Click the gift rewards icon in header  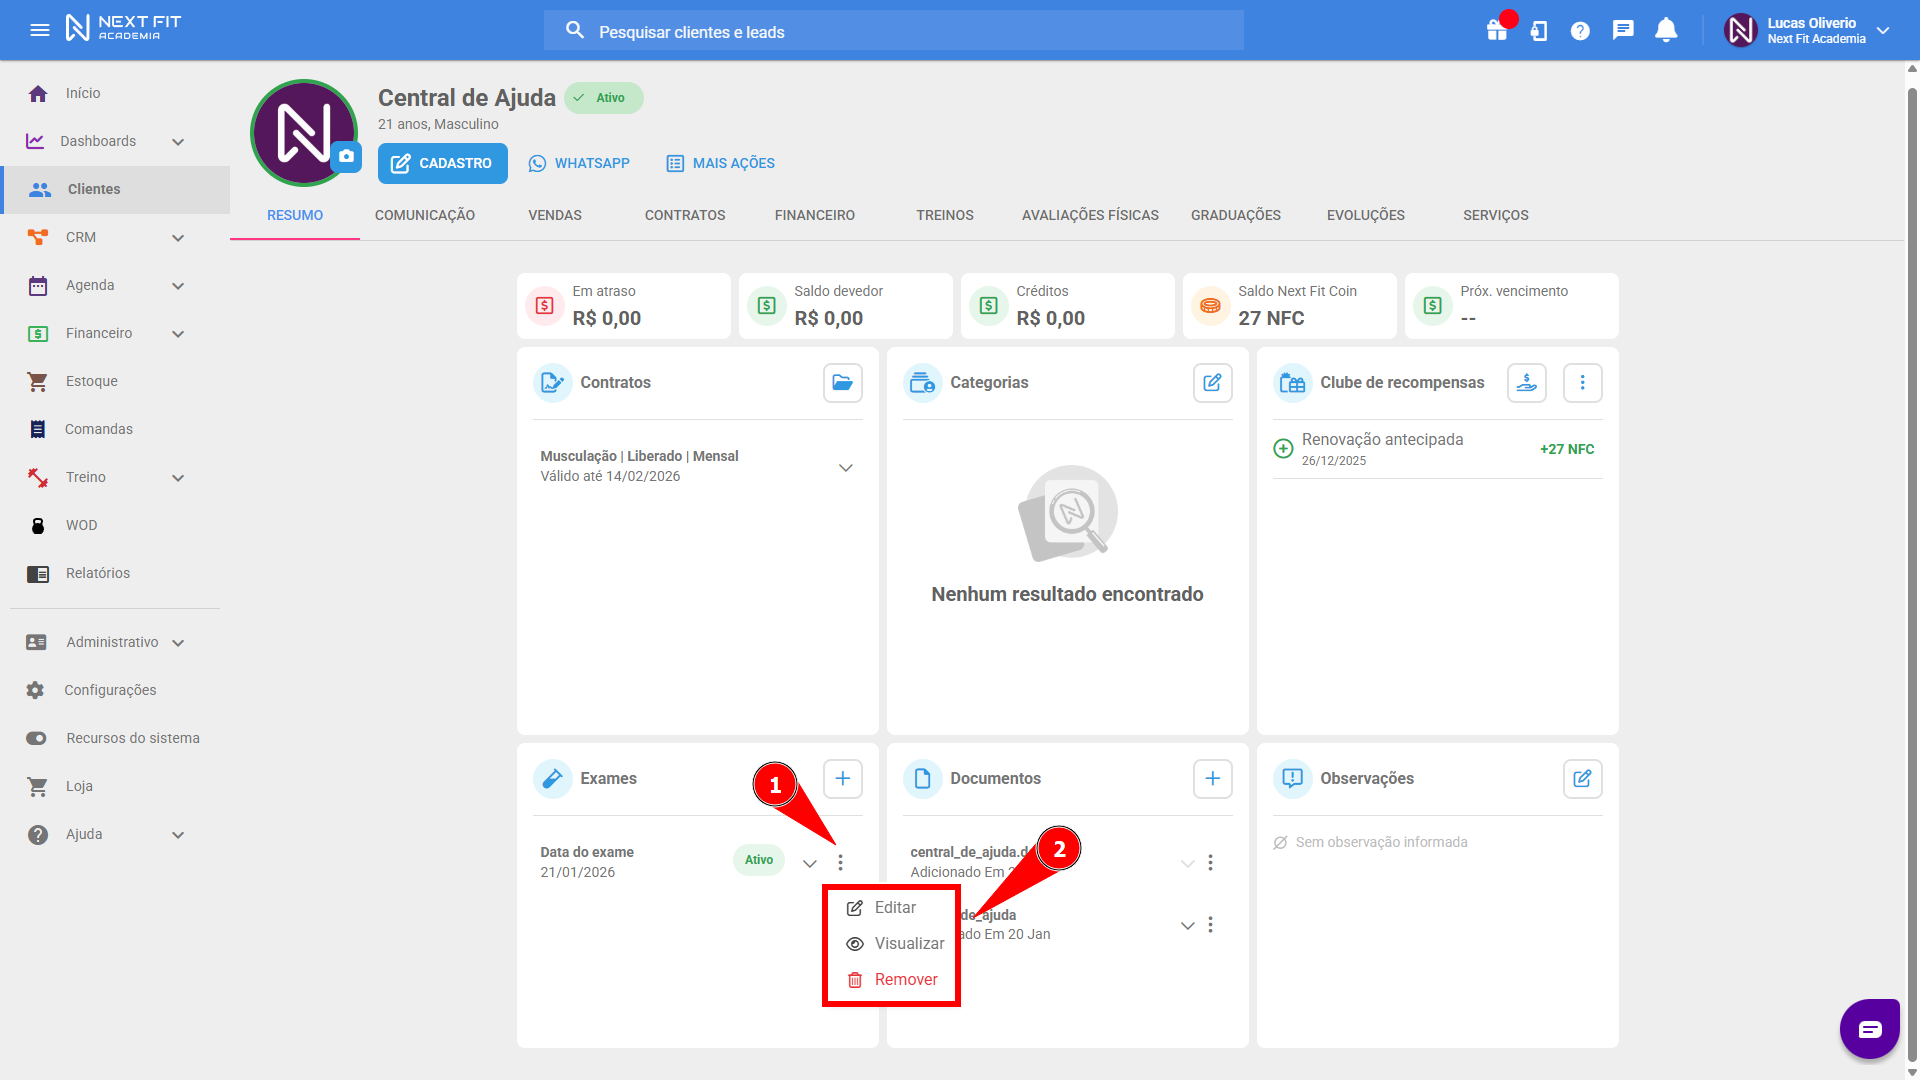tap(1496, 30)
